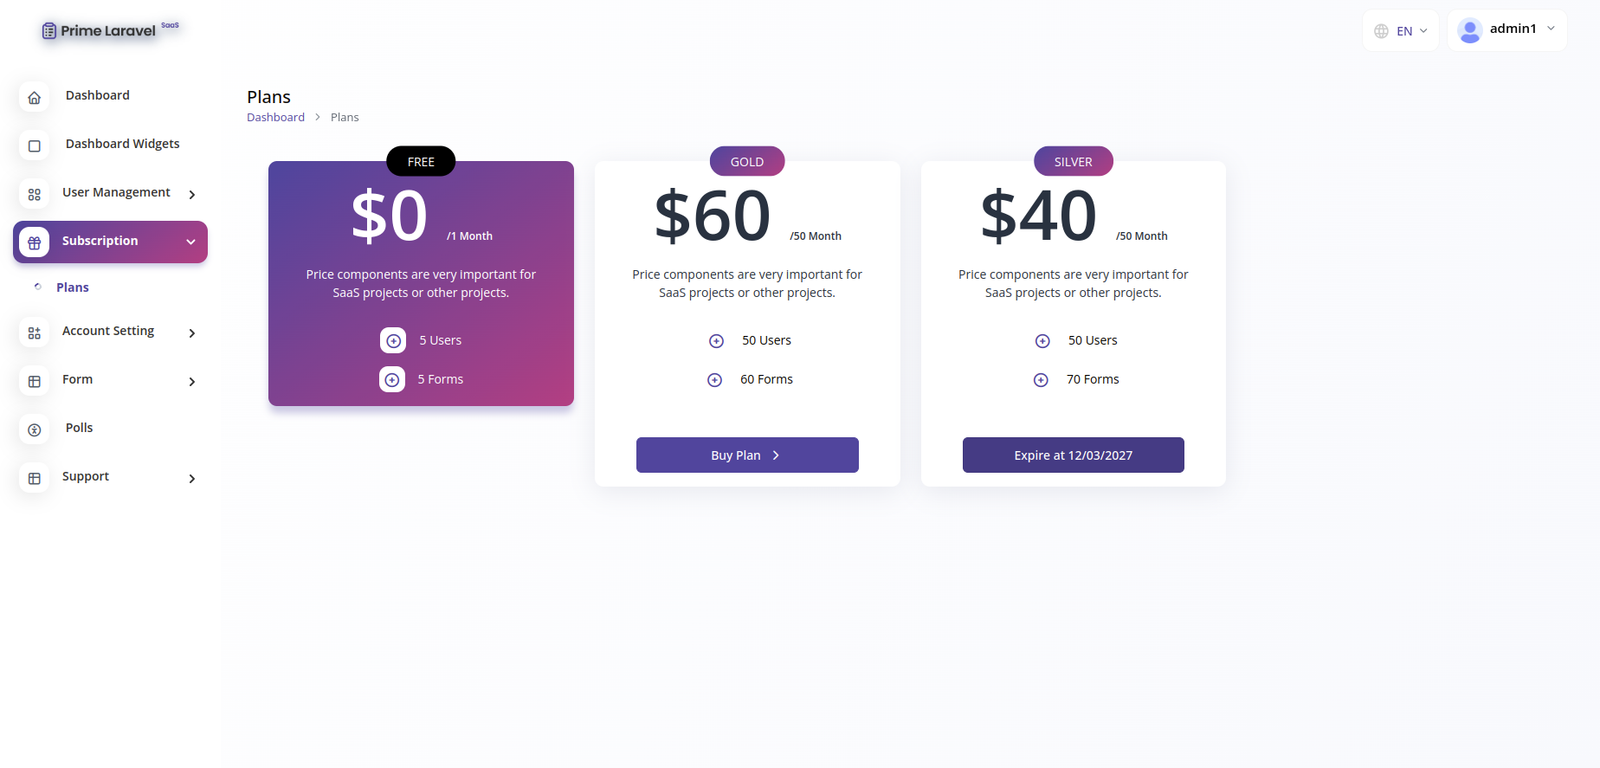Expand the Form submenu arrow
The height and width of the screenshot is (768, 1600).
coord(192,381)
